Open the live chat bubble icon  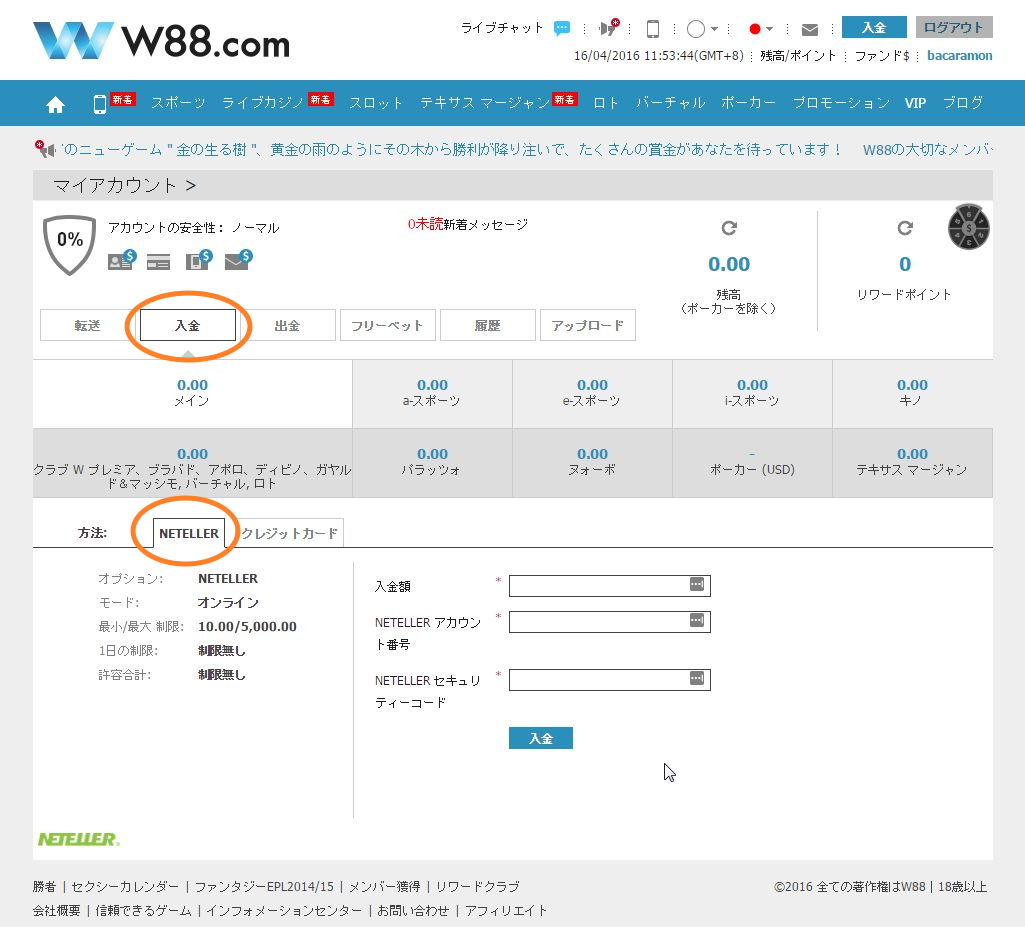[562, 27]
